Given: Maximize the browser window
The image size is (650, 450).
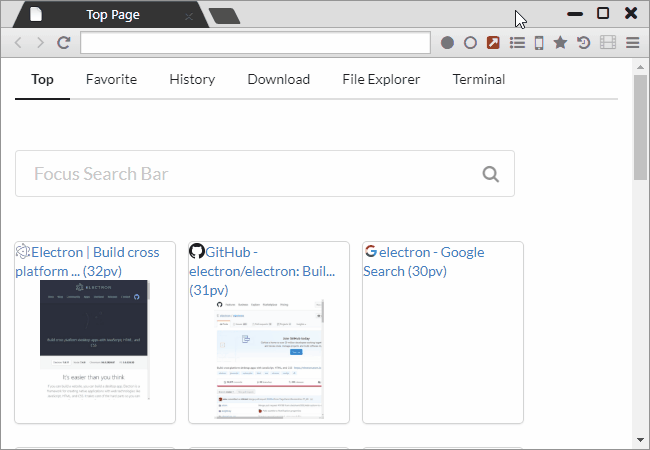Looking at the screenshot, I should (603, 13).
